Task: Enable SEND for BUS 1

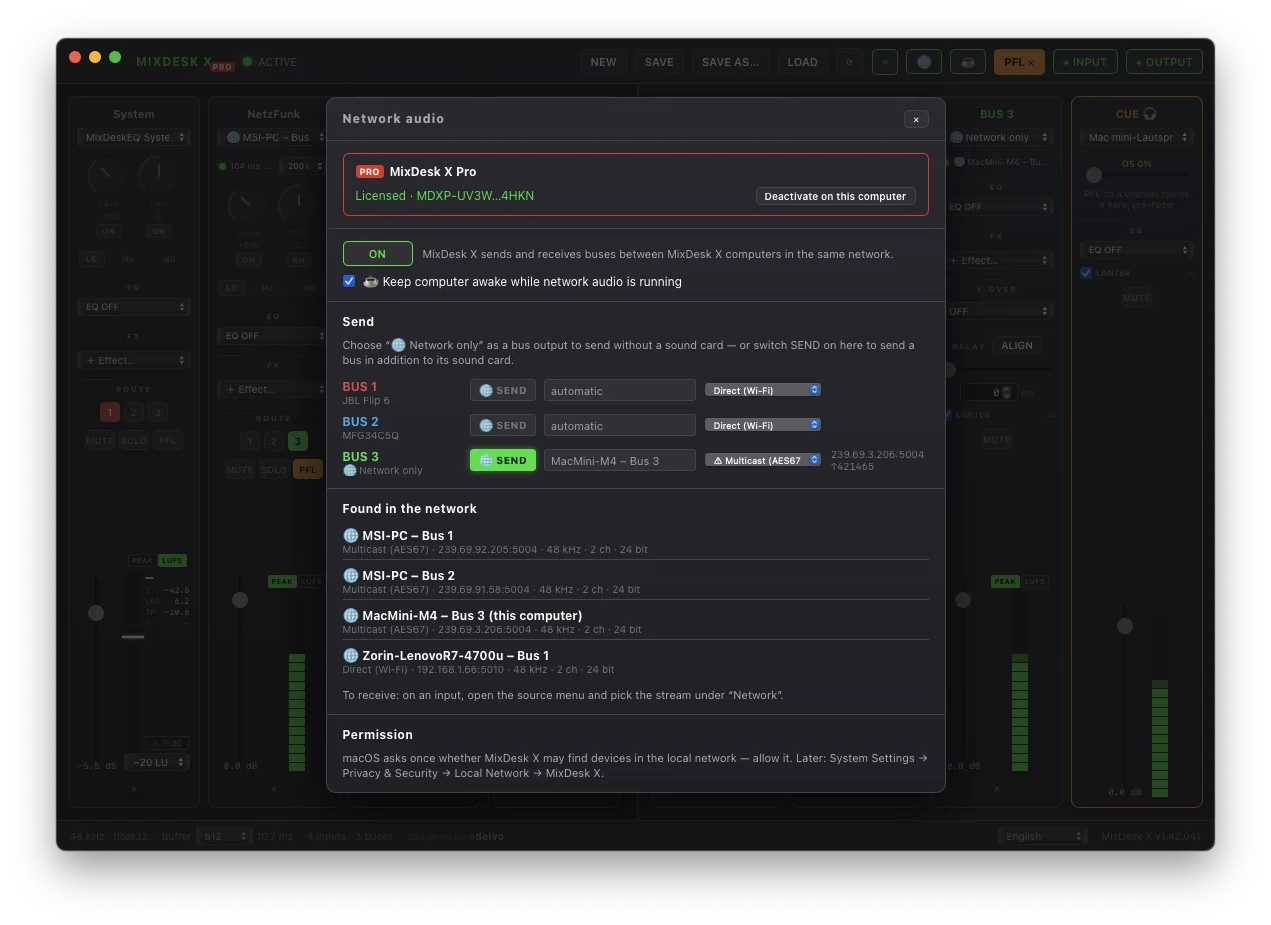Action: point(503,390)
